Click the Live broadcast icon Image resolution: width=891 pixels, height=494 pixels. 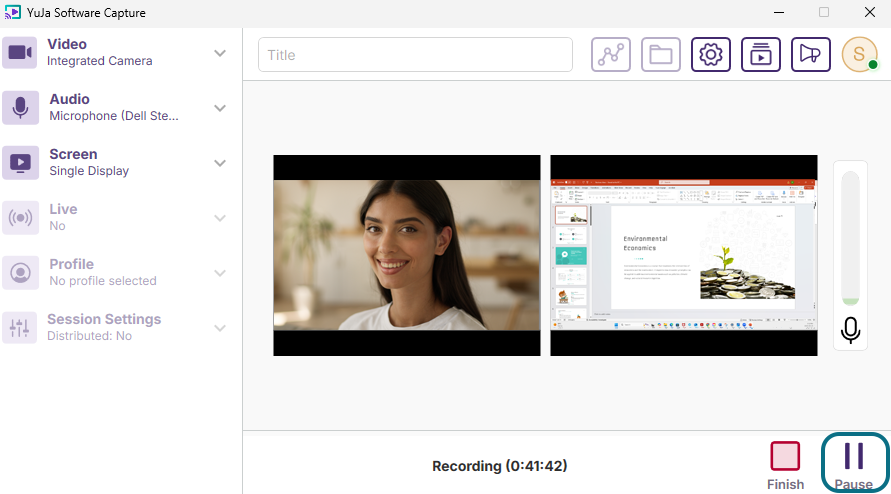click(20, 218)
